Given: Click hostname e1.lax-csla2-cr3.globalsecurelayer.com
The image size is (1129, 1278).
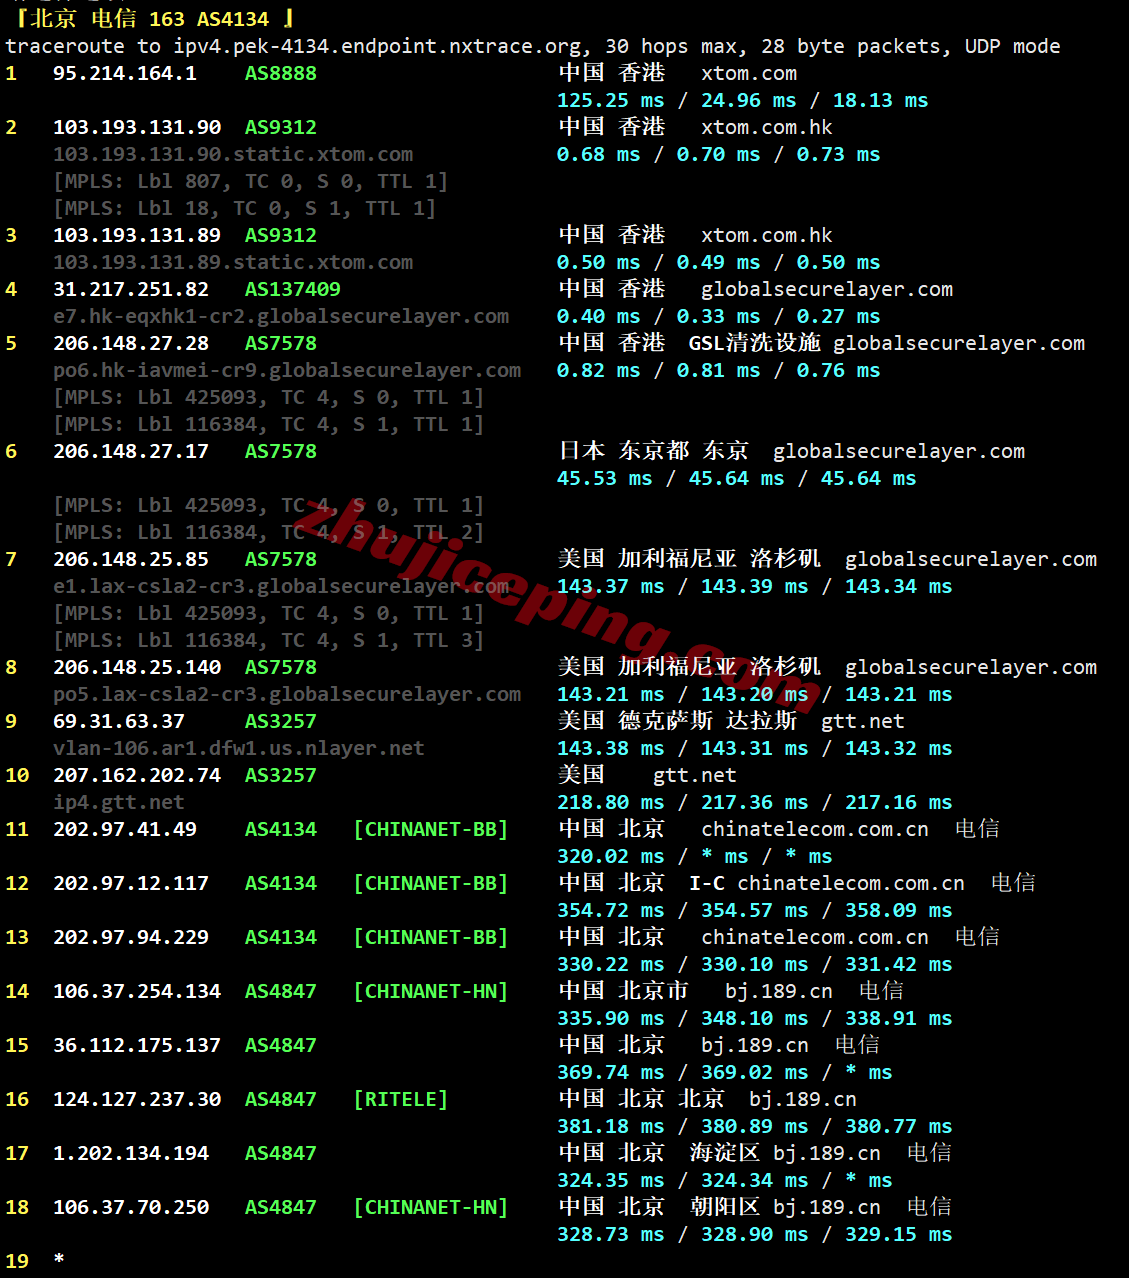Looking at the screenshot, I should (281, 586).
